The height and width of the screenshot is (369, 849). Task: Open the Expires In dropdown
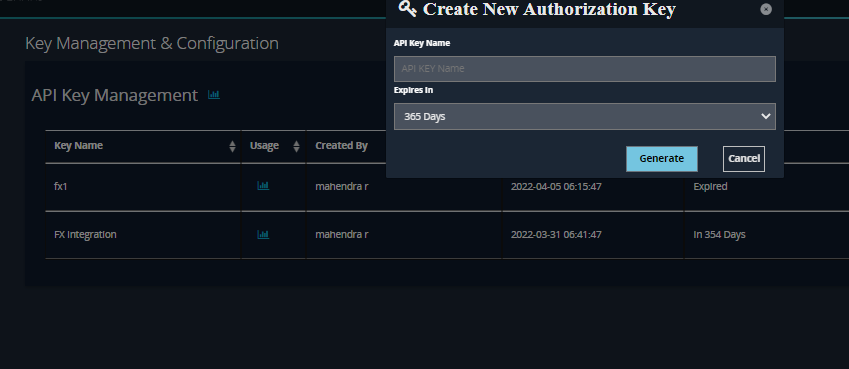click(x=584, y=116)
